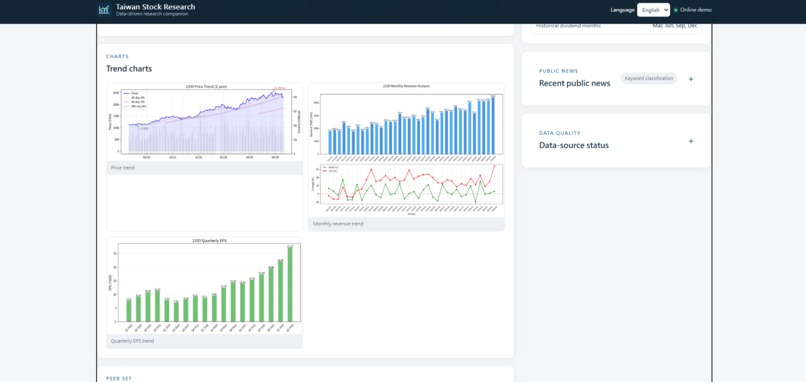Open the Quarterly EPS bar chart
The width and height of the screenshot is (806, 382).
[x=205, y=285]
